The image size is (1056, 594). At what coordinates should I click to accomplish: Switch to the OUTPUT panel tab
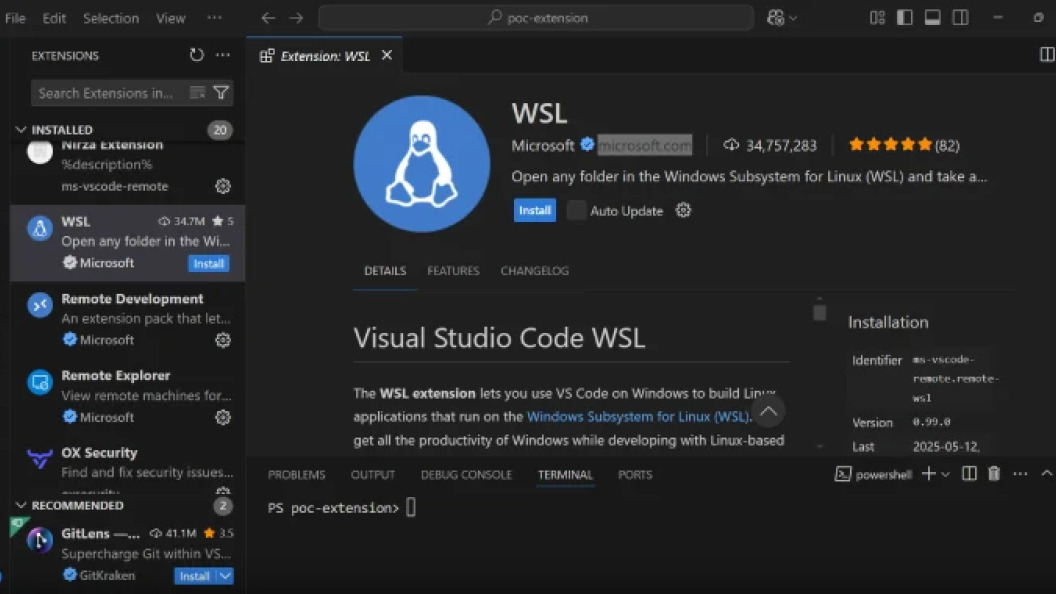pos(373,475)
